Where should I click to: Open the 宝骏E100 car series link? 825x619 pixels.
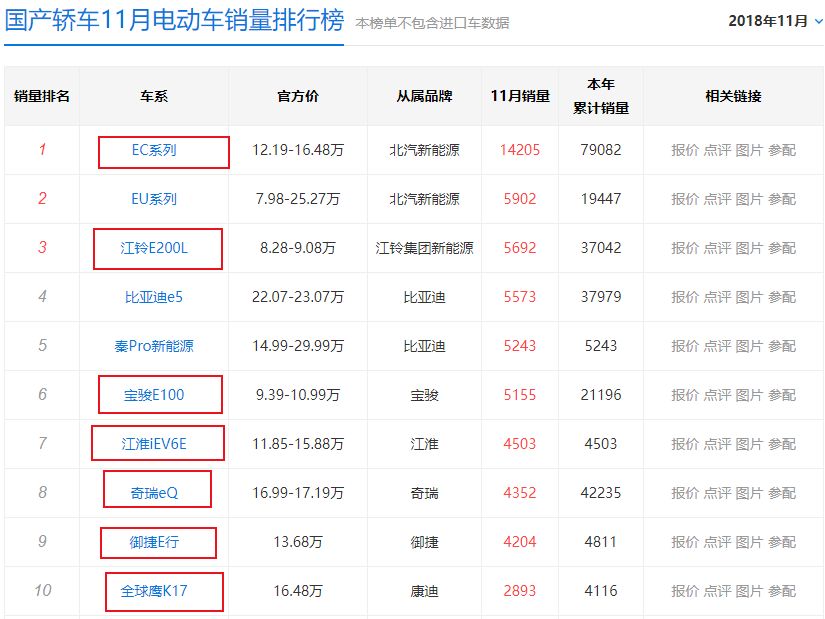[x=154, y=395]
